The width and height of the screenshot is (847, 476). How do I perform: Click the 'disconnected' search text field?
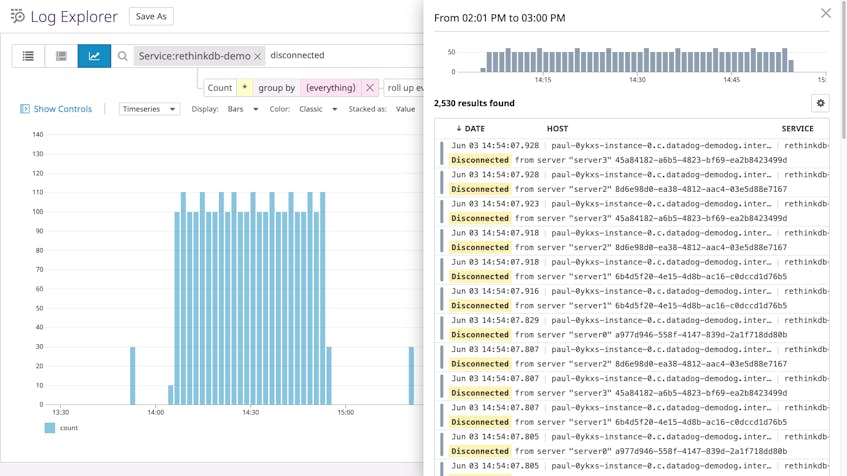click(x=297, y=55)
